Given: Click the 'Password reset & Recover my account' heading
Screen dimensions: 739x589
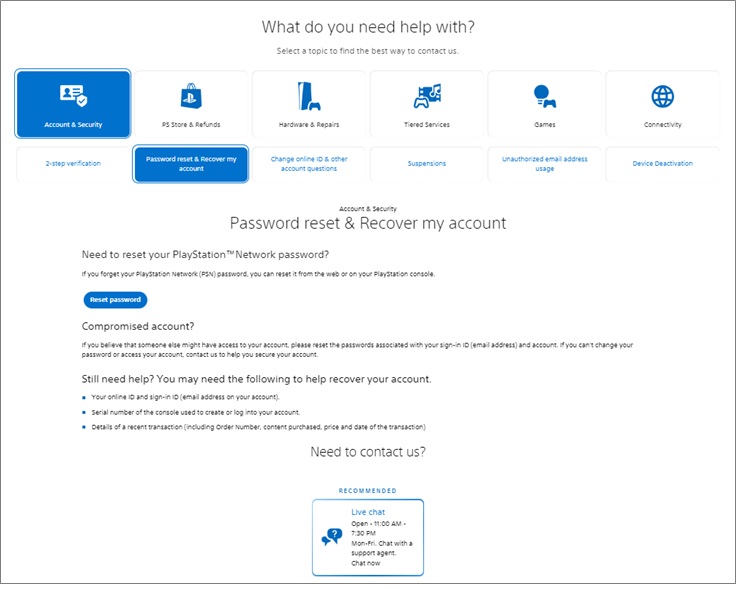Looking at the screenshot, I should pyautogui.click(x=368, y=223).
